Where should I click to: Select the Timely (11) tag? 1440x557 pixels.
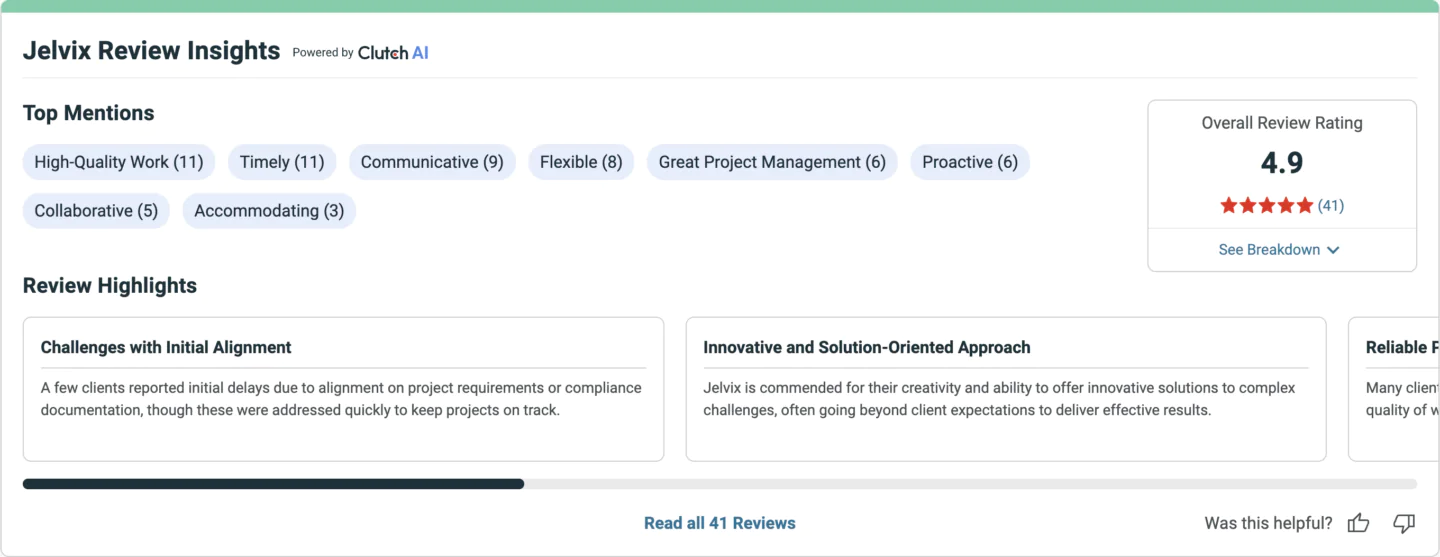pyautogui.click(x=282, y=162)
